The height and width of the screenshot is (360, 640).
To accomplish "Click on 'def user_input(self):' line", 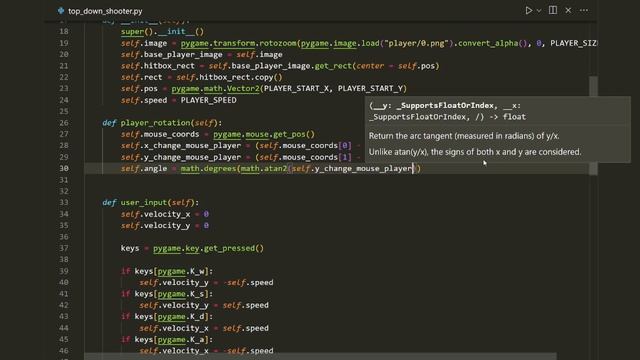I will coord(151,202).
